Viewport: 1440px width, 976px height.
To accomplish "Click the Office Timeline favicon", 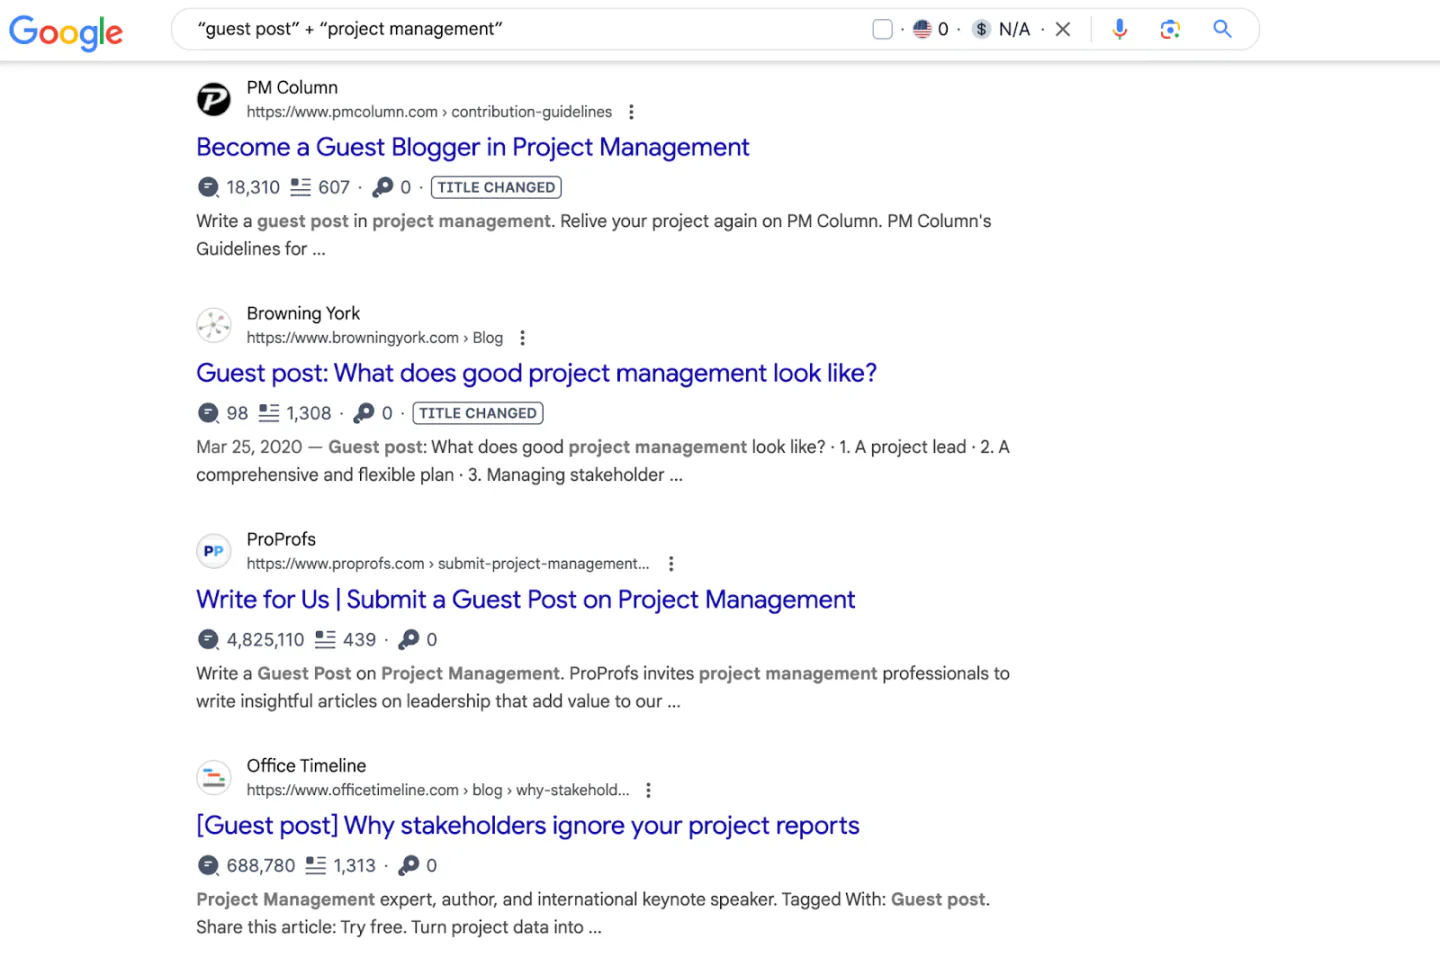I will [x=213, y=777].
